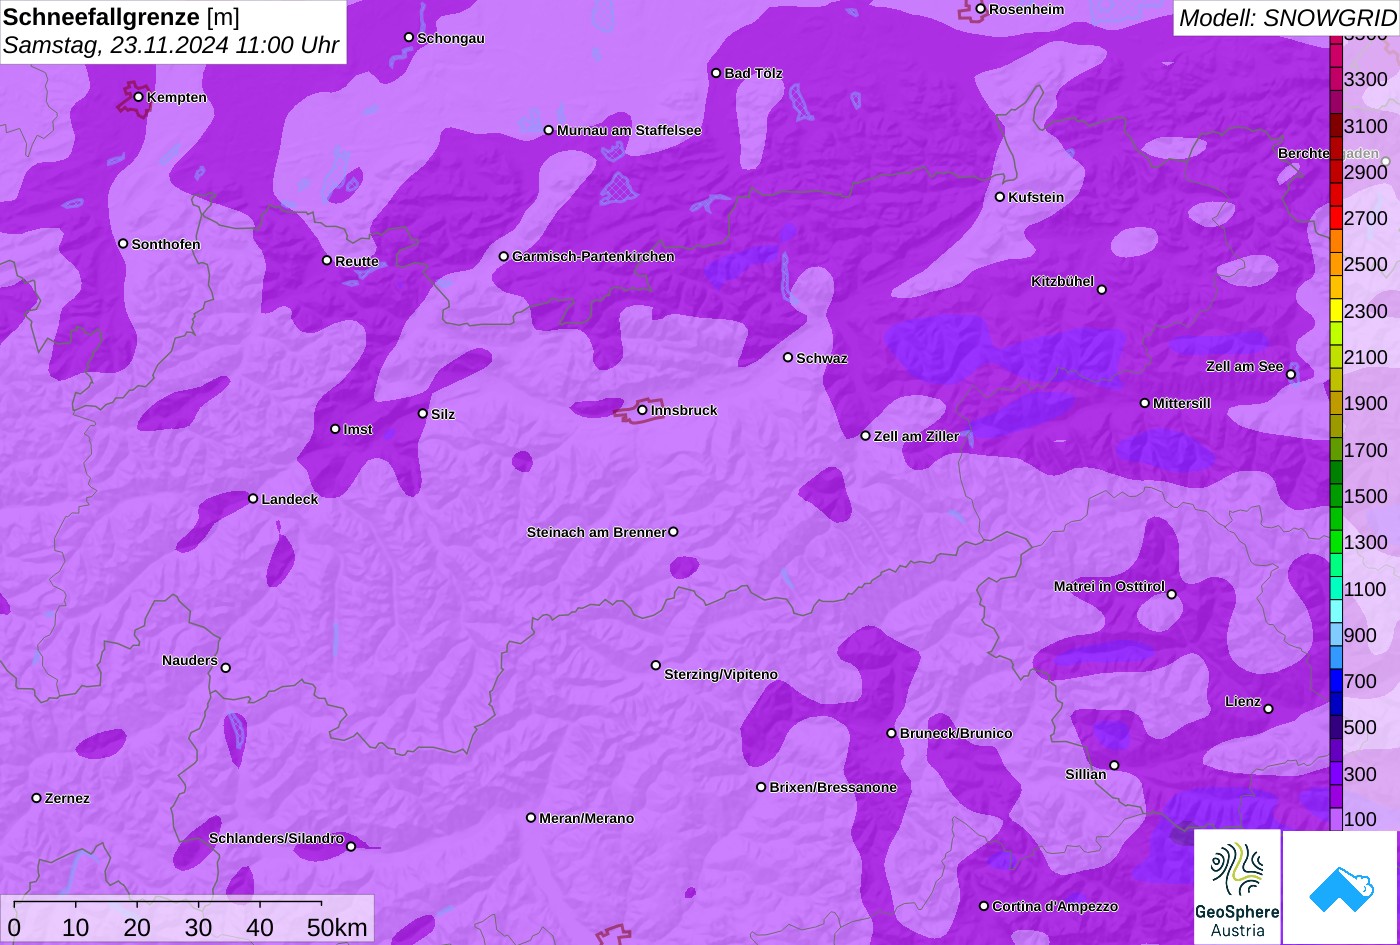This screenshot has height=945, width=1400.
Task: Click the legend swatch between 700 and 900
Action: (1336, 659)
